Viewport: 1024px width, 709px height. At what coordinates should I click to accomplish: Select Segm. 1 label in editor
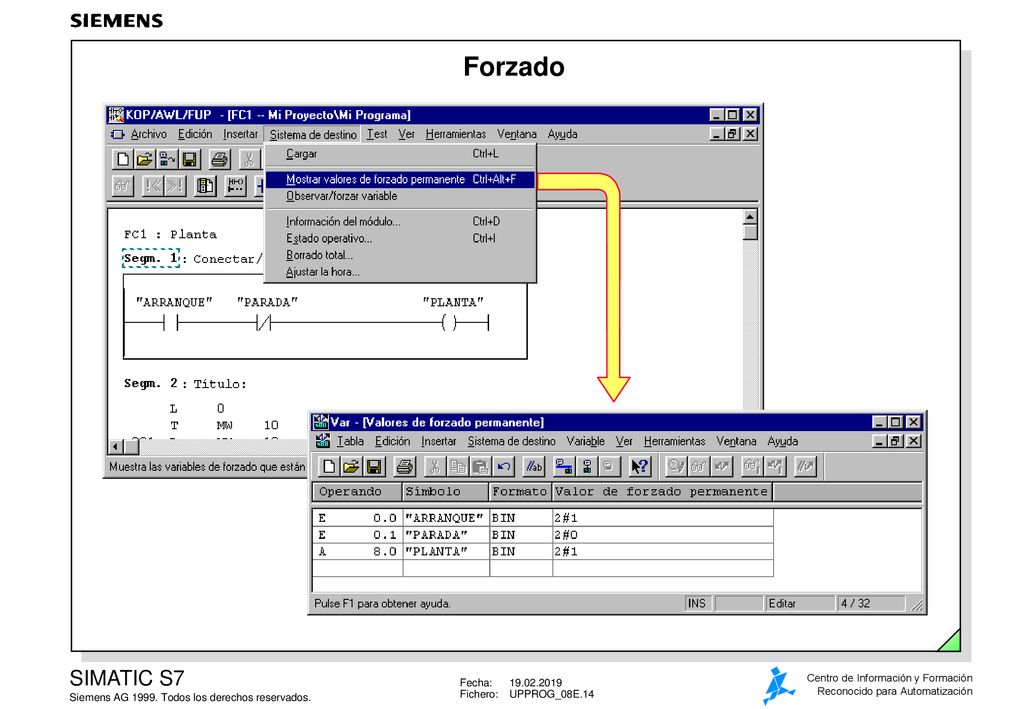pos(151,259)
